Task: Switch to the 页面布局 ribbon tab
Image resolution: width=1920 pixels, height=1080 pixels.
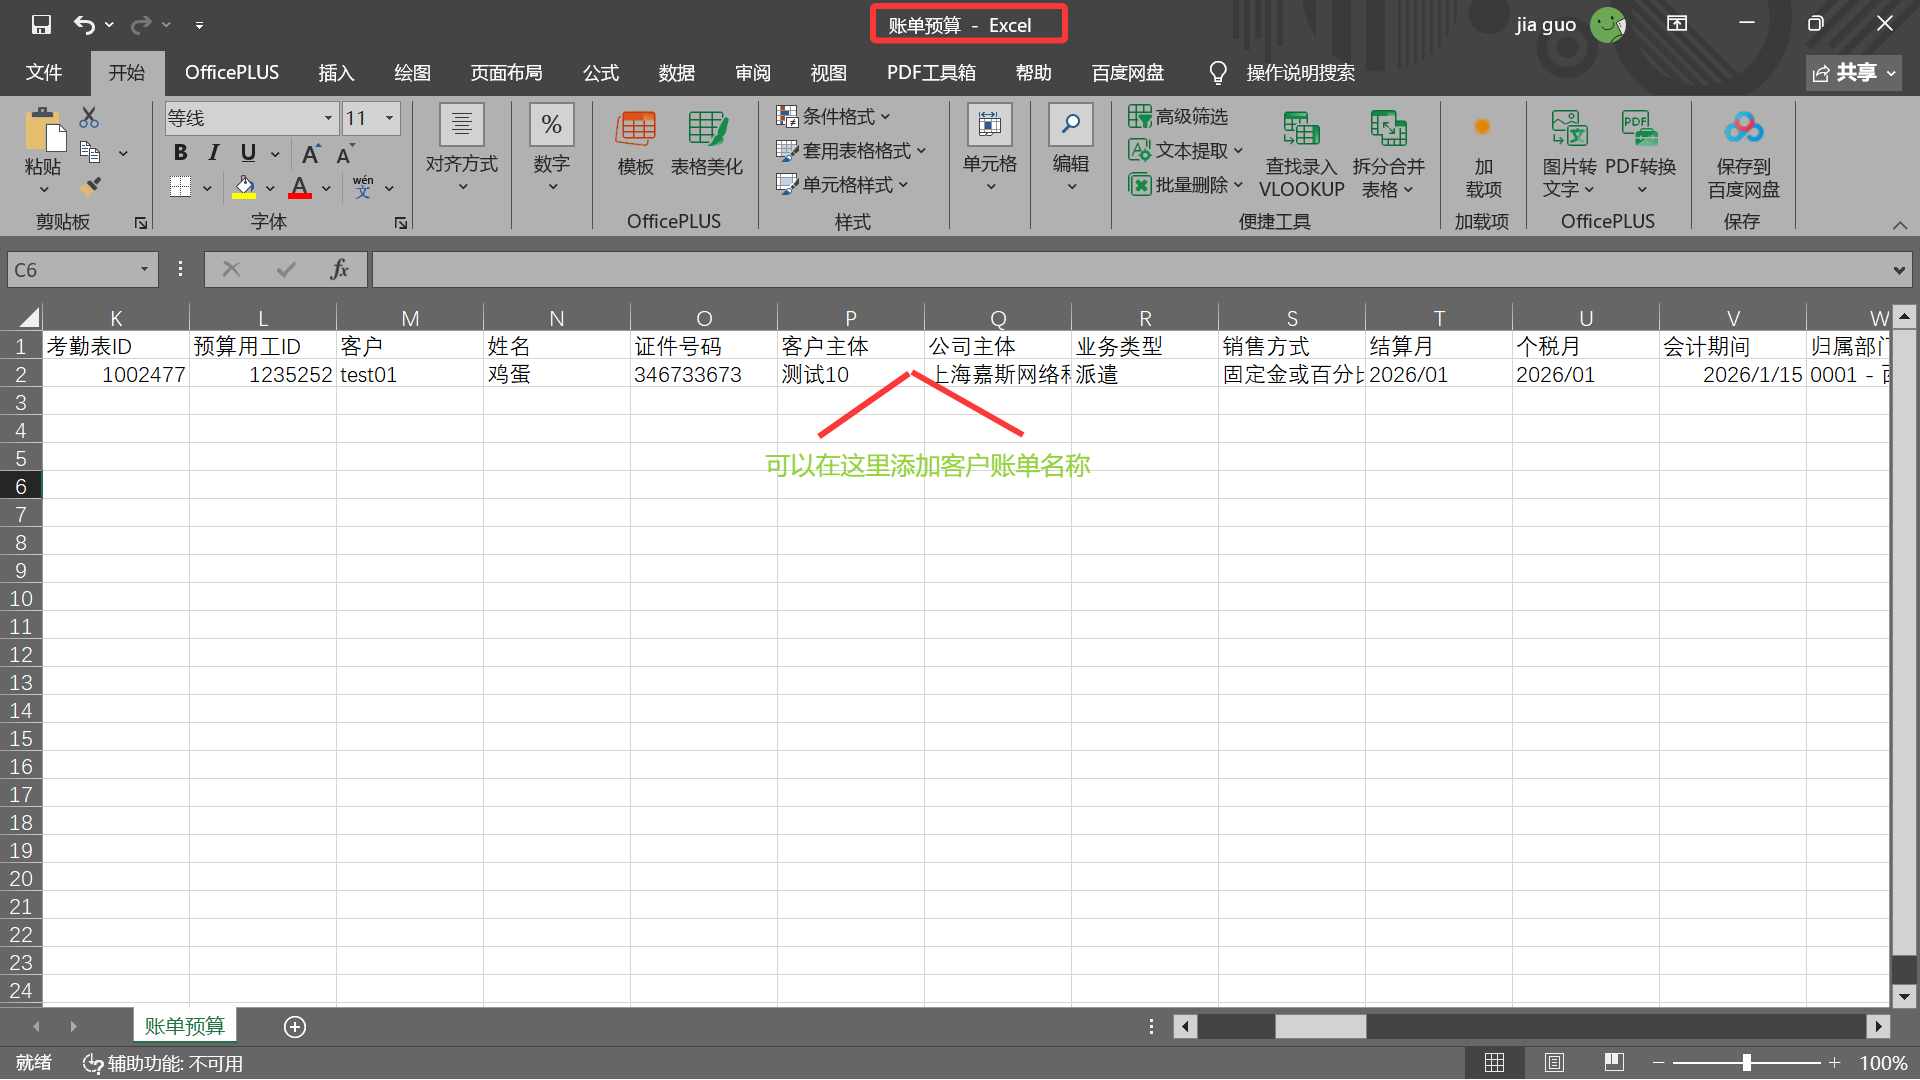Action: 506,73
